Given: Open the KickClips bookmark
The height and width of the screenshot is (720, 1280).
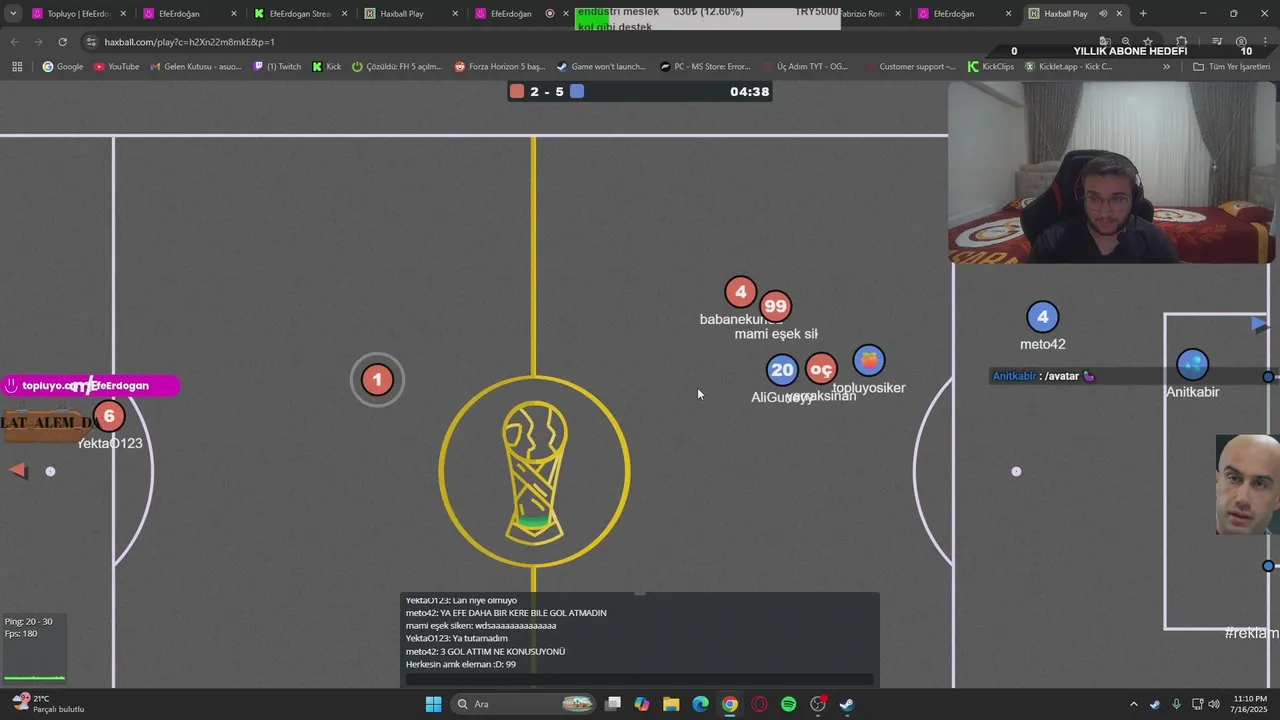Looking at the screenshot, I should [x=991, y=67].
